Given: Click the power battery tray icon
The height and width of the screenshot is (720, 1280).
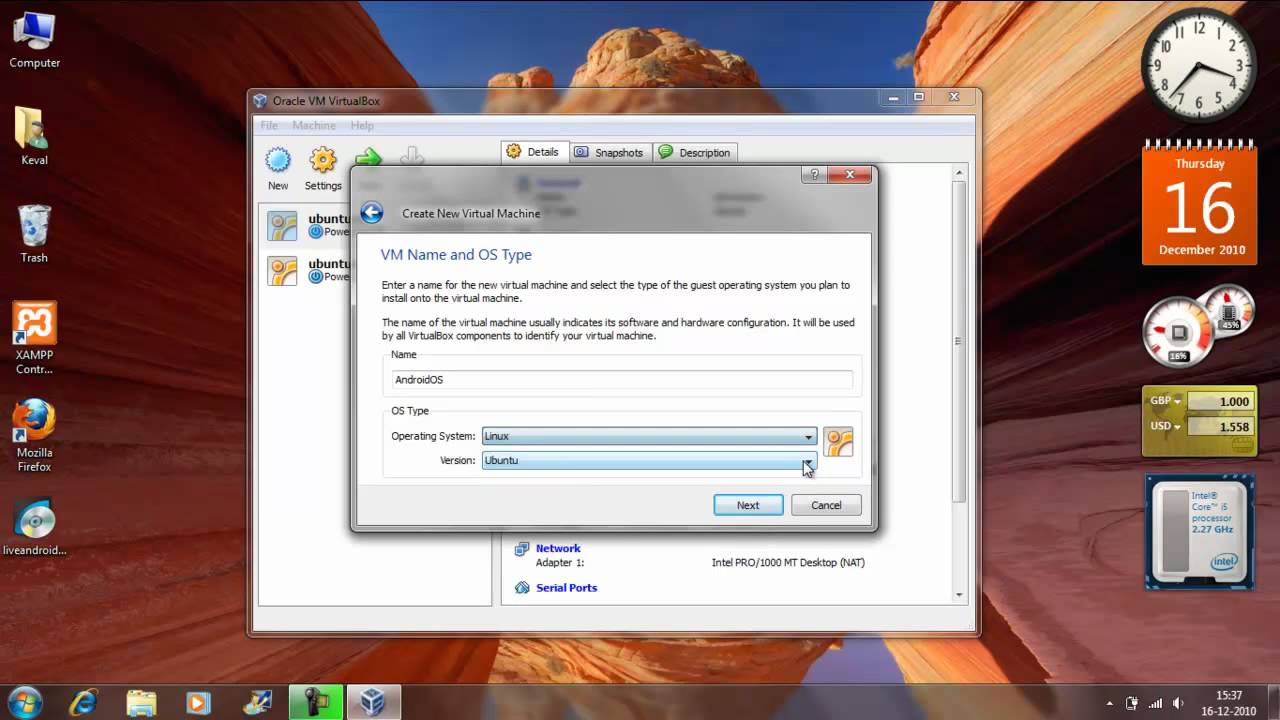Looking at the screenshot, I should click(x=1133, y=703).
